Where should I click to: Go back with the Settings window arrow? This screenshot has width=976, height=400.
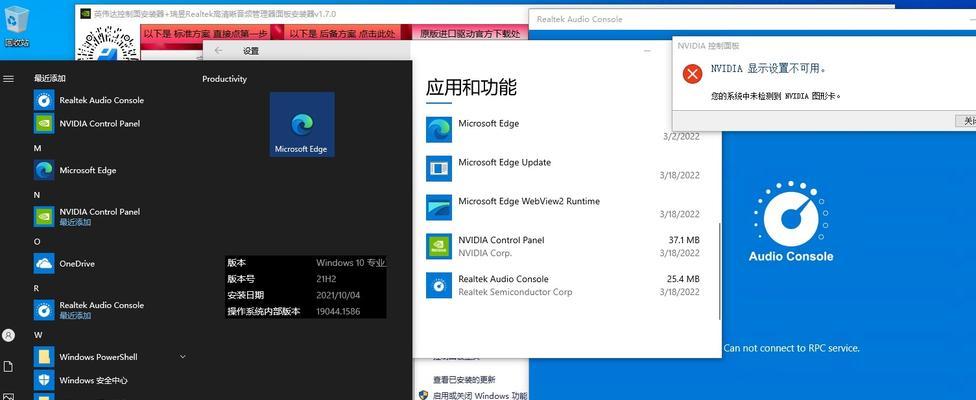(218, 51)
